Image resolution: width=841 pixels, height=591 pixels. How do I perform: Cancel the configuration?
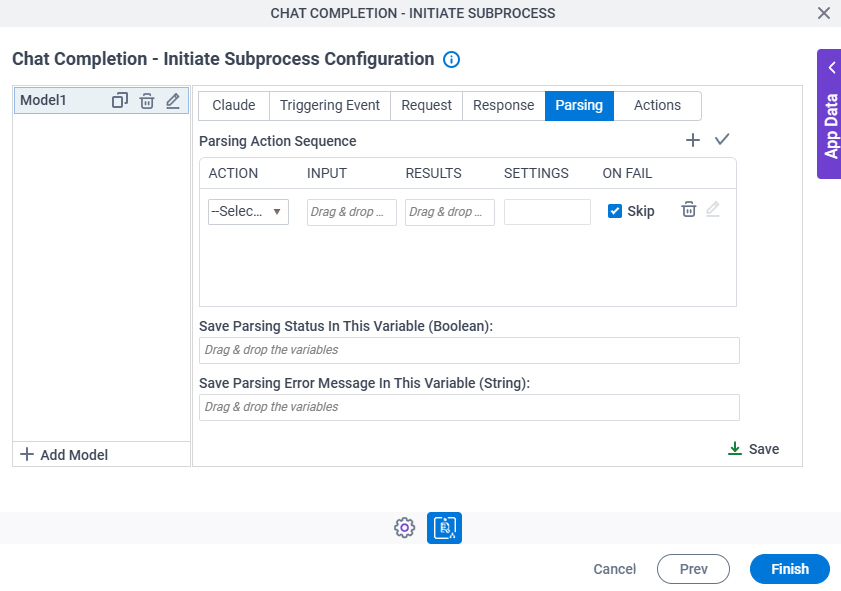click(615, 569)
